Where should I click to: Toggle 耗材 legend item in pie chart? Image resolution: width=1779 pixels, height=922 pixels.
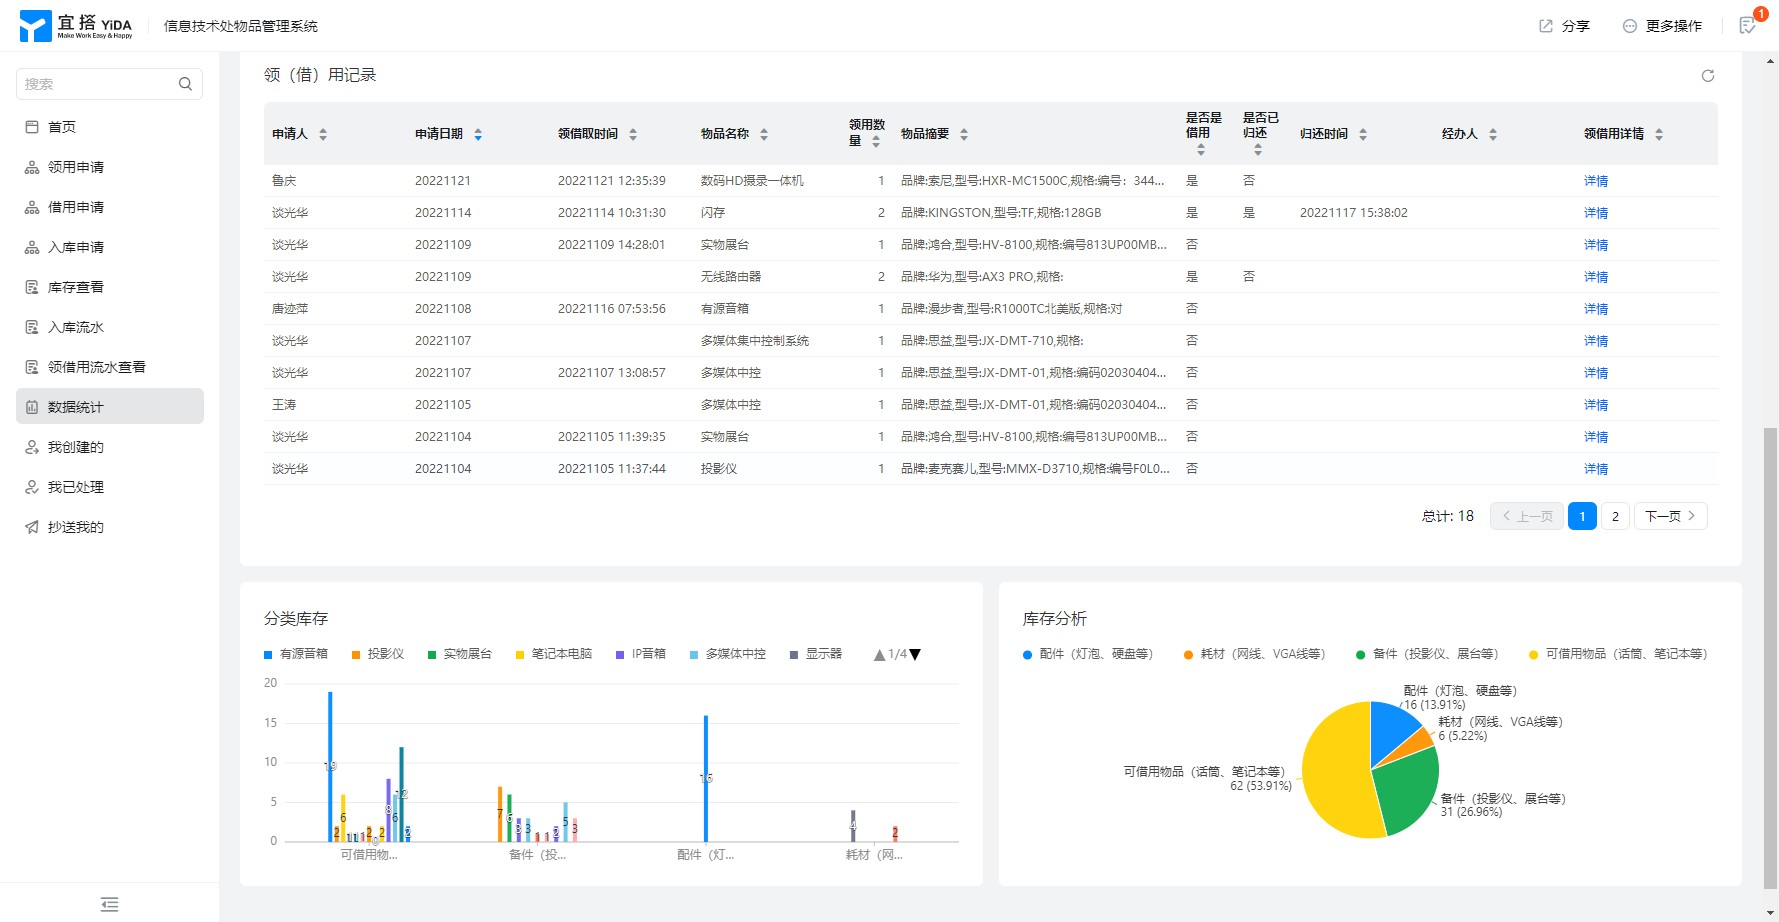1254,654
